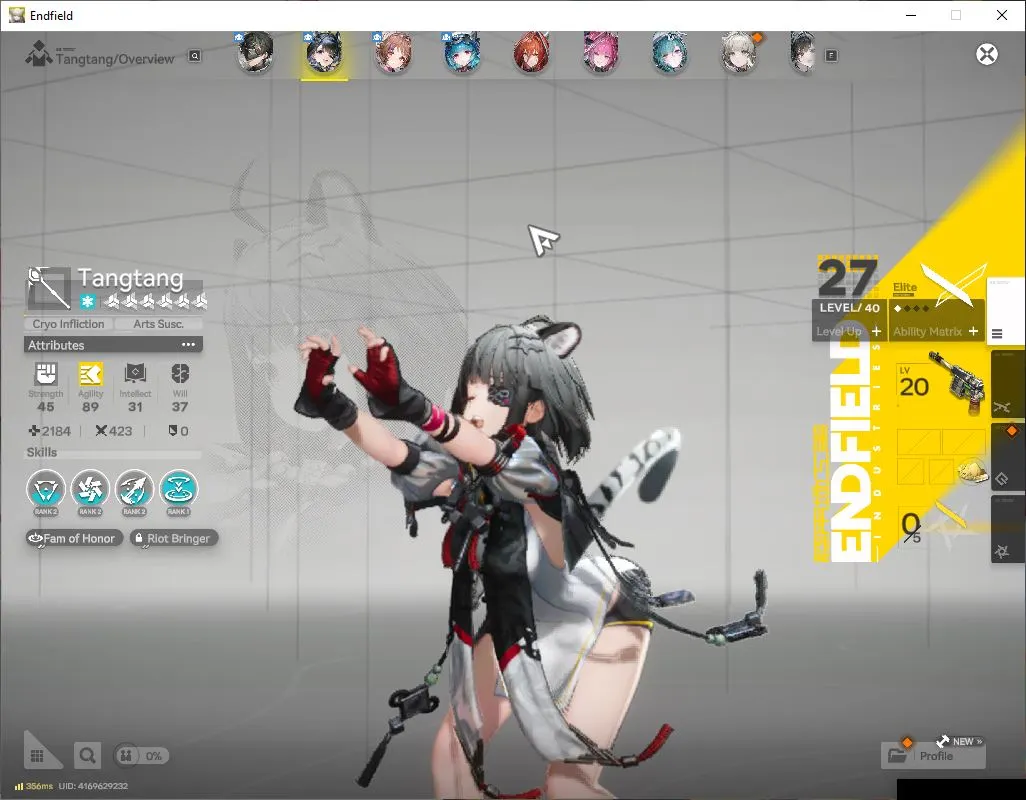1026x800 pixels.
Task: Click the Cryo element snowflake icon
Action: tap(88, 302)
